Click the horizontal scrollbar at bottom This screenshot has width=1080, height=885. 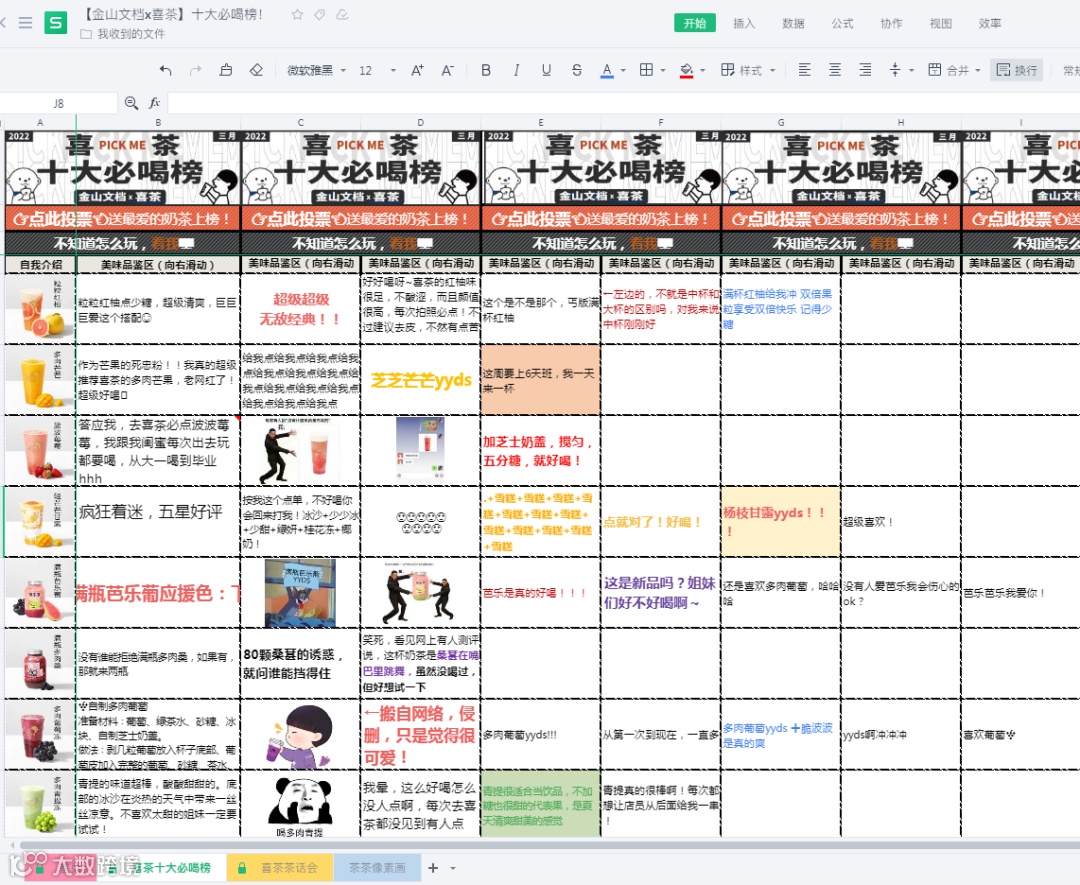click(x=551, y=845)
